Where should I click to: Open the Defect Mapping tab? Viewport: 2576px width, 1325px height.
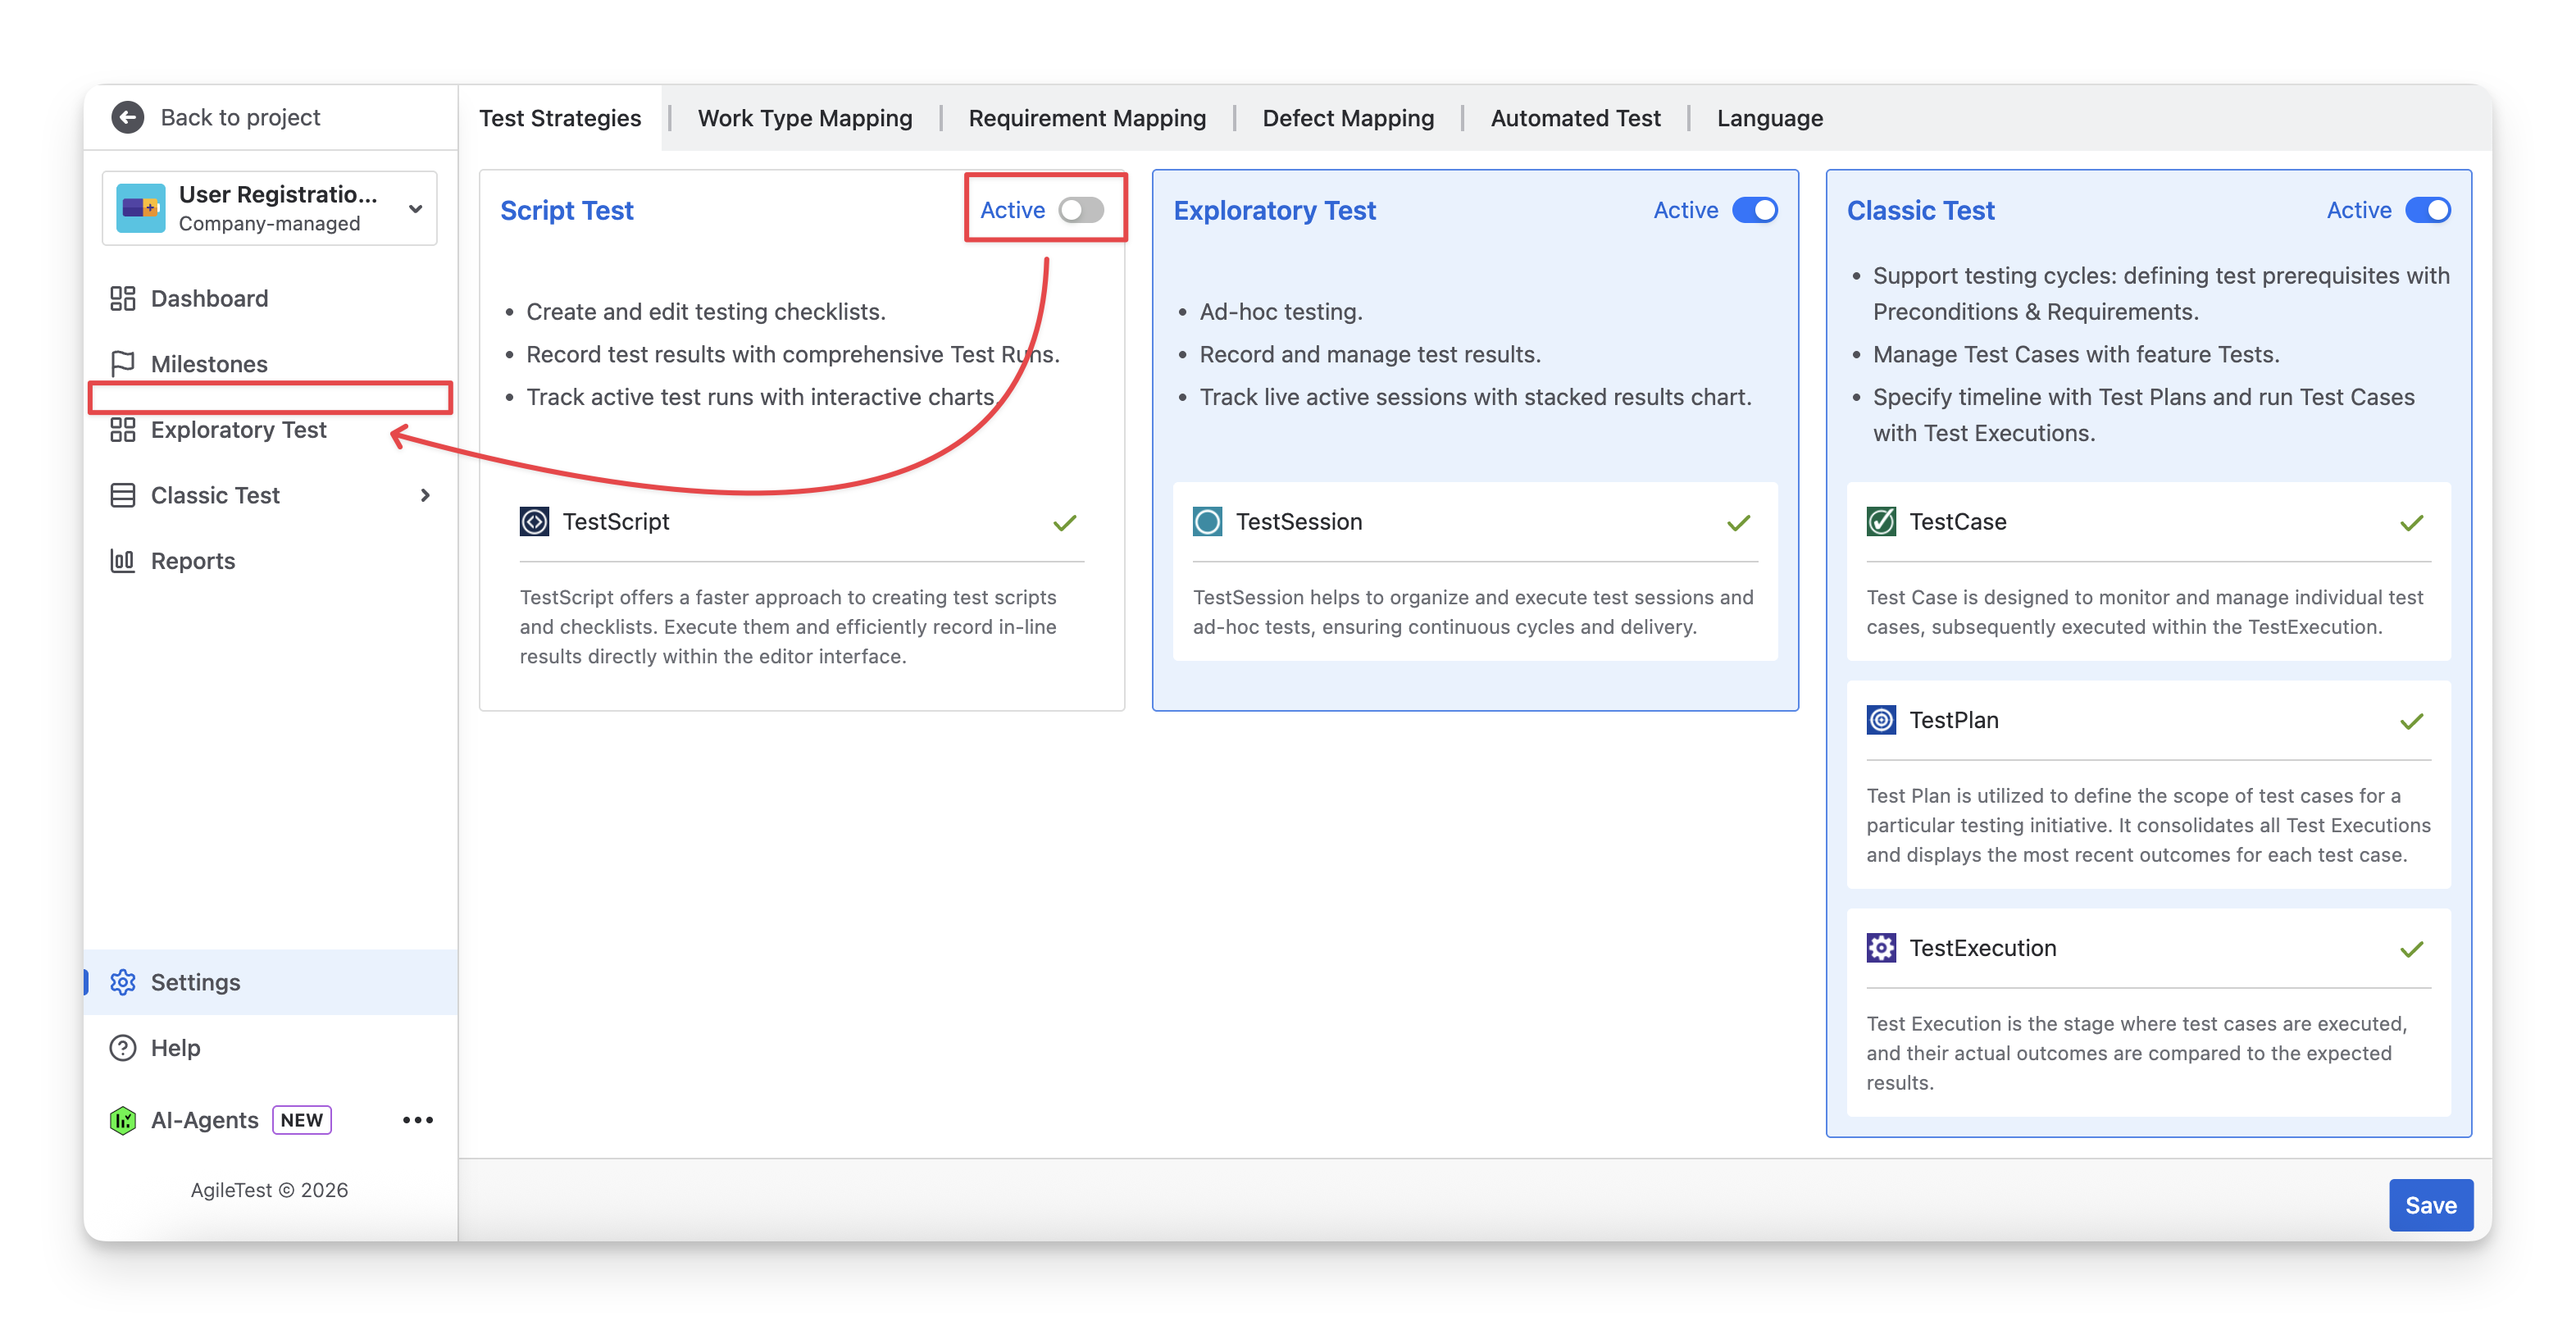1347,118
